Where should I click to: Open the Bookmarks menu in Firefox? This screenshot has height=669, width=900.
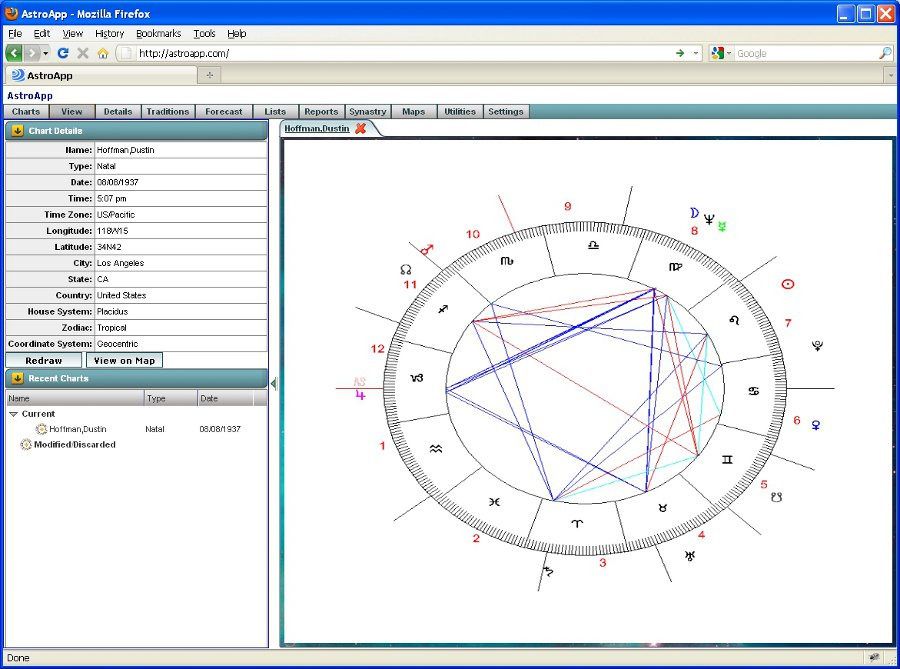click(x=158, y=33)
